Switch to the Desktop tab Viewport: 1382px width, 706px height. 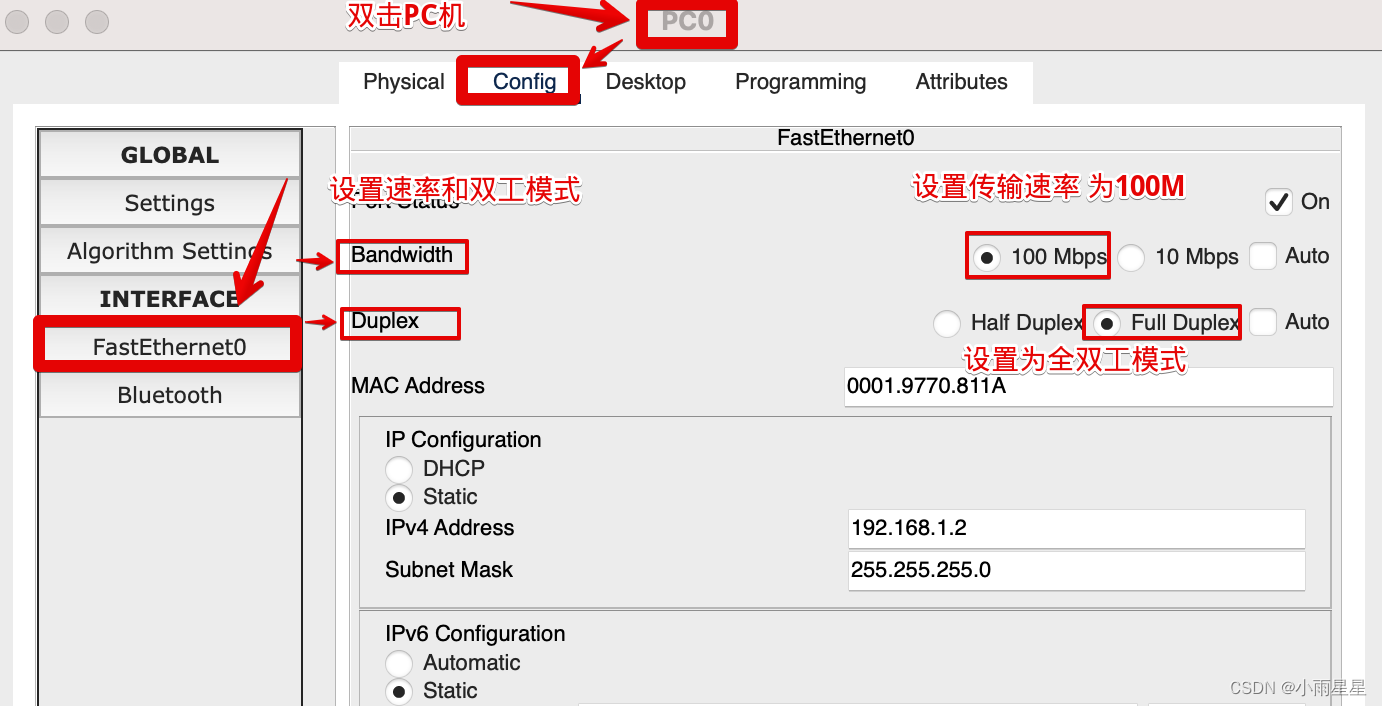point(646,82)
